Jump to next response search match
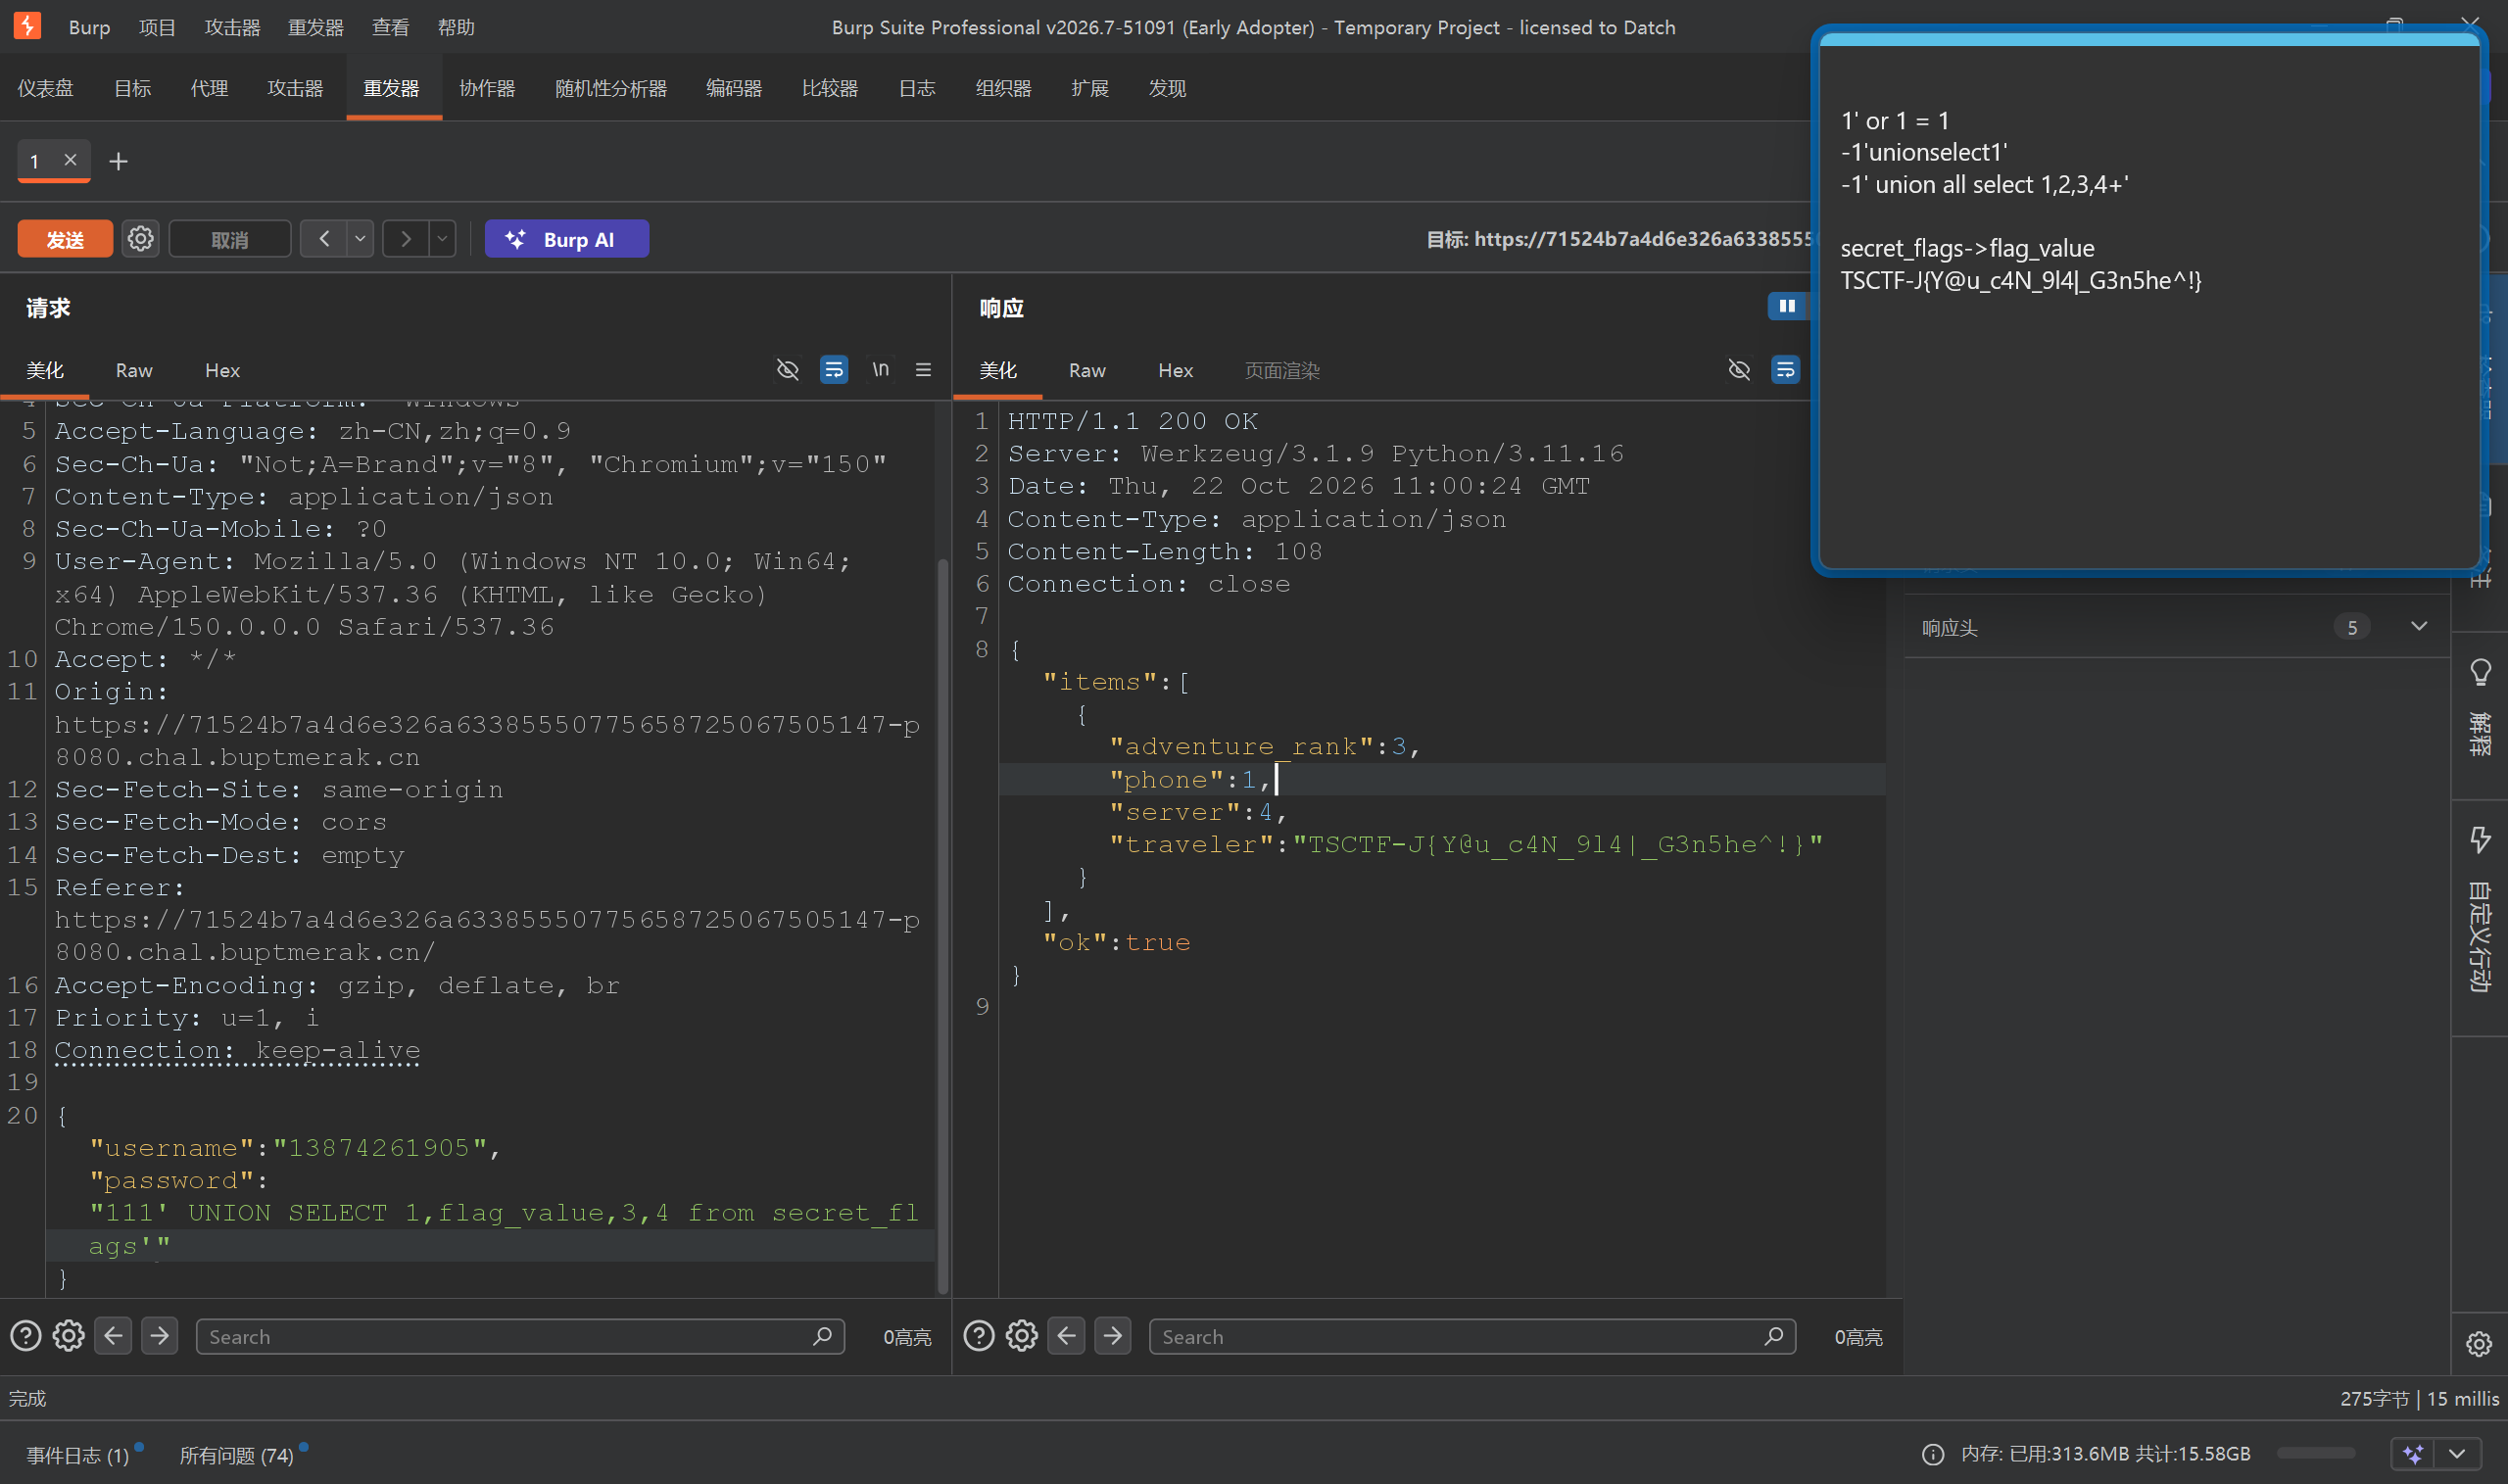Image resolution: width=2508 pixels, height=1484 pixels. click(1112, 1336)
